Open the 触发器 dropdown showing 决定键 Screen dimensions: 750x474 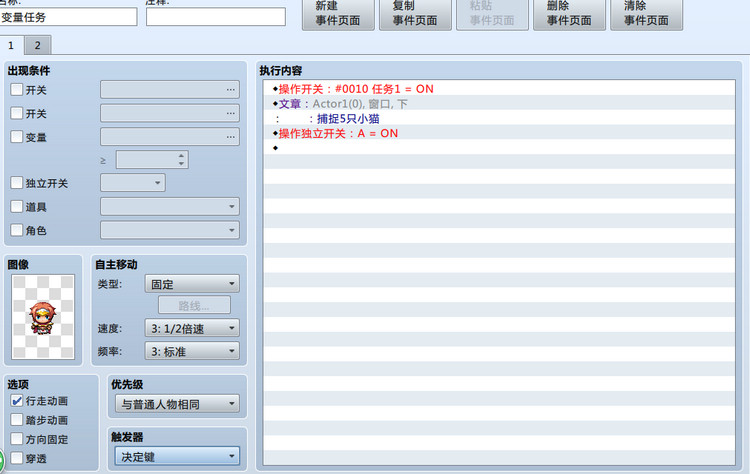click(x=177, y=457)
